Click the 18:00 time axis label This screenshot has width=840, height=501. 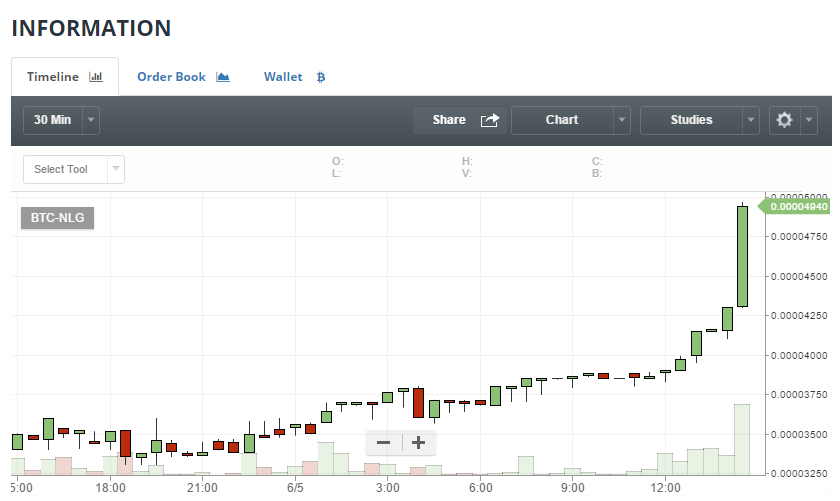click(x=110, y=488)
